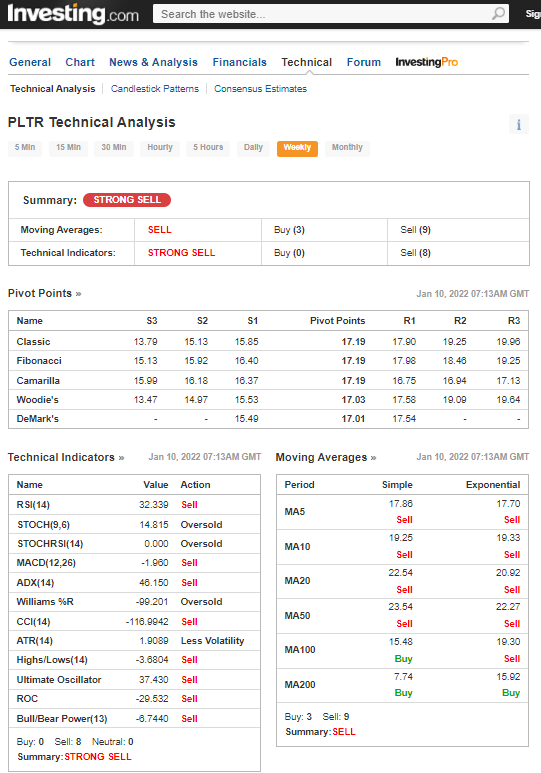This screenshot has height=773, width=541.
Task: Click the STRONG SELL summary badge
Action: tap(127, 200)
